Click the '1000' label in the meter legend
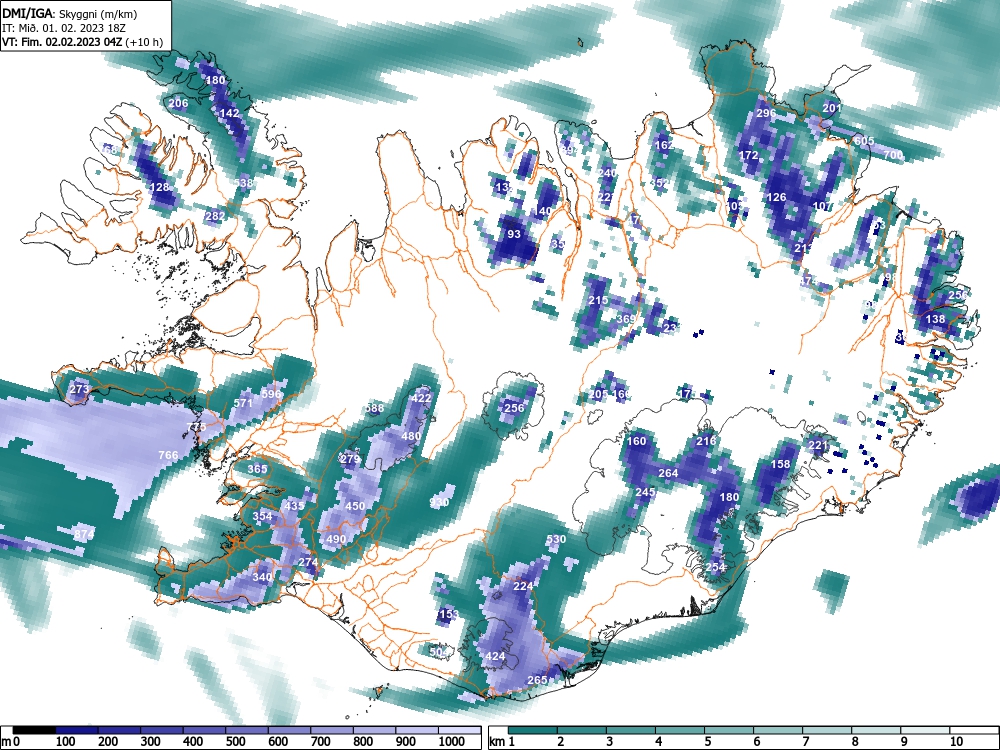The image size is (1000, 750). [452, 742]
